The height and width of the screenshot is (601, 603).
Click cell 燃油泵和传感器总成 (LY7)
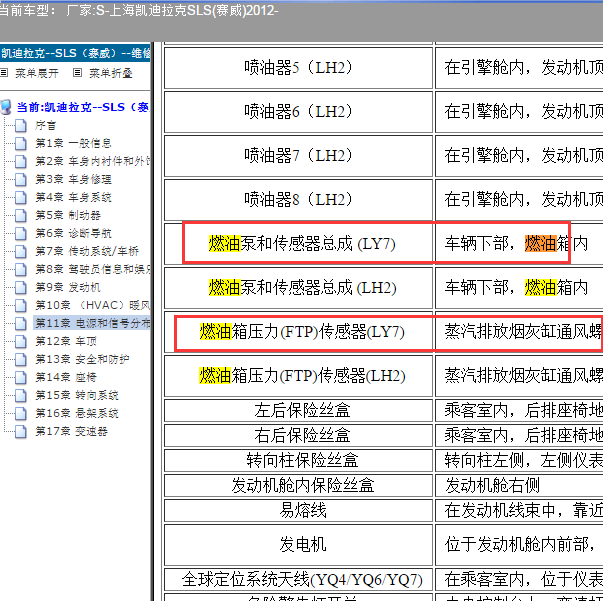pos(298,244)
